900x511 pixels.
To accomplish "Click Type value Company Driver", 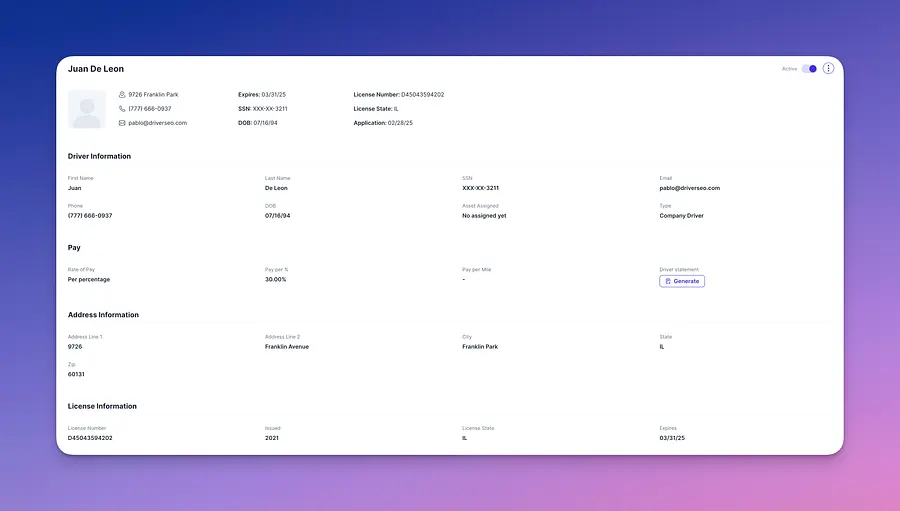I will pos(681,216).
